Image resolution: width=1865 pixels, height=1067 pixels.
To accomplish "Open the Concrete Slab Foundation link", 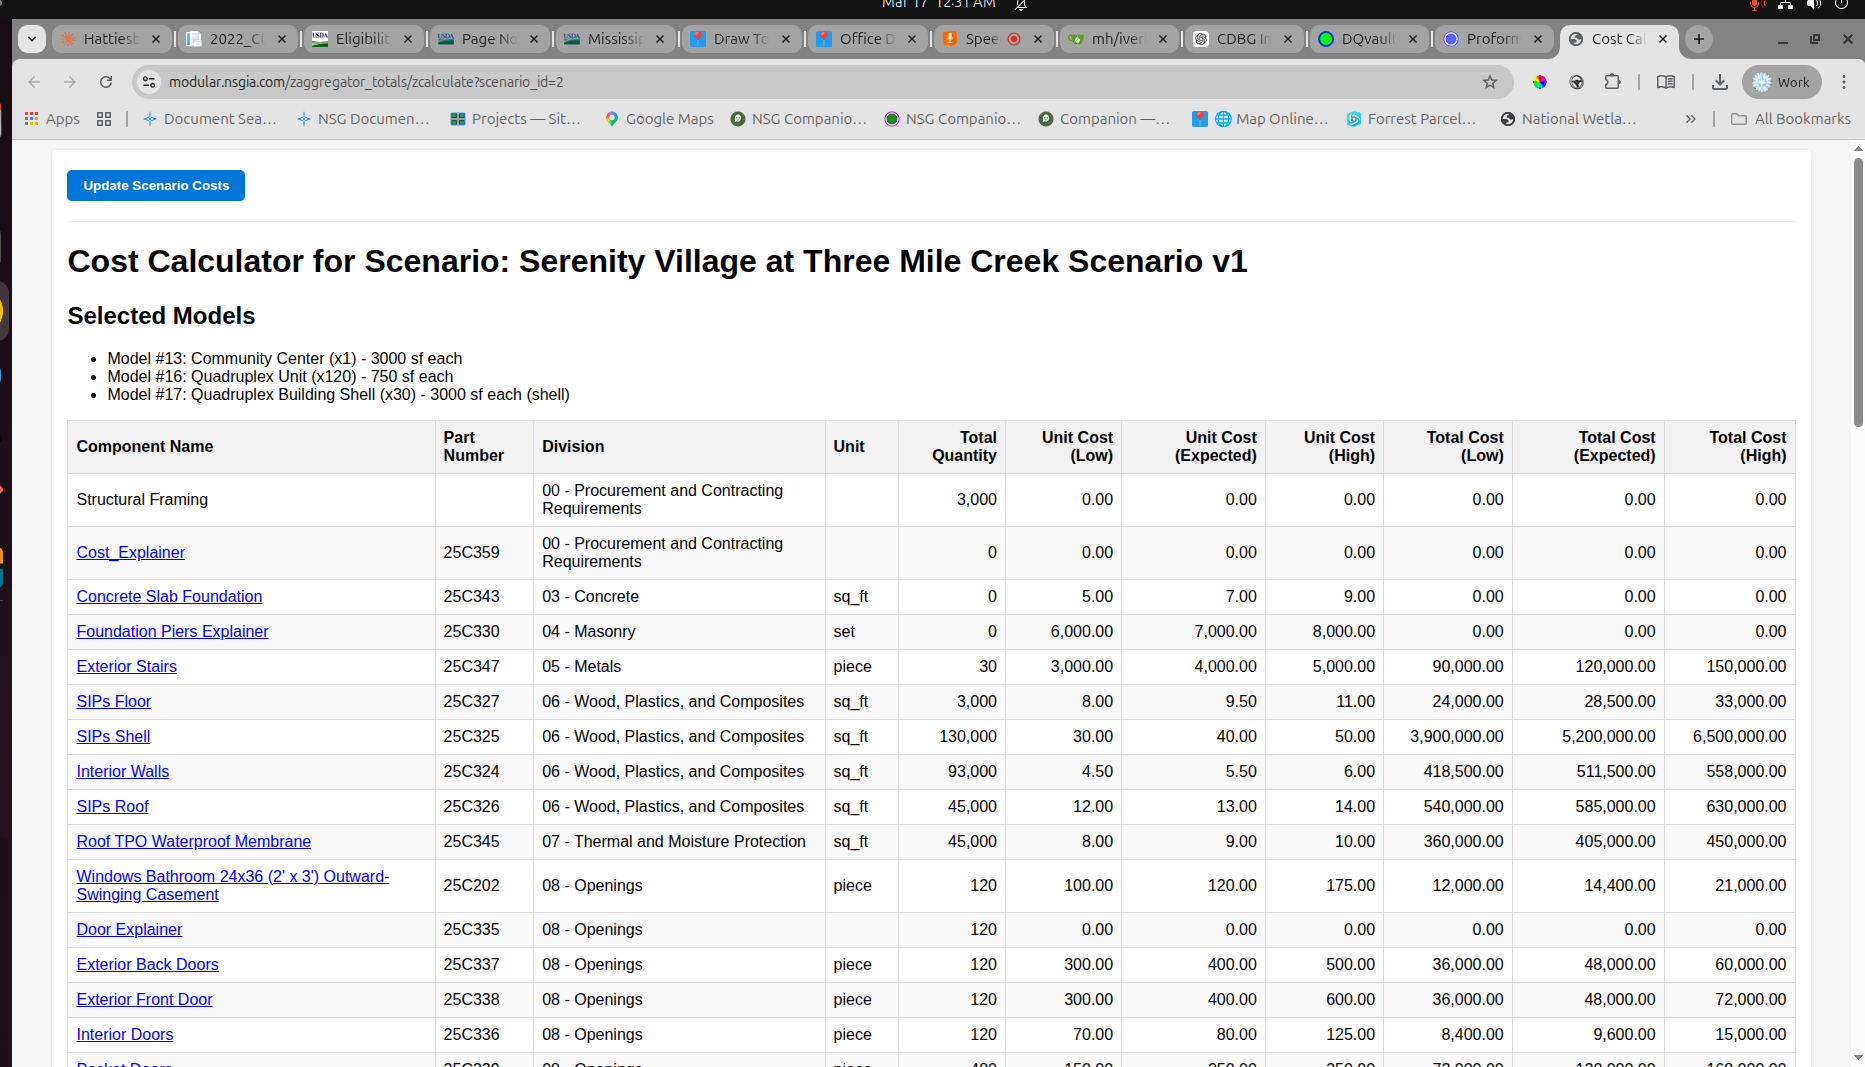I will 169,596.
